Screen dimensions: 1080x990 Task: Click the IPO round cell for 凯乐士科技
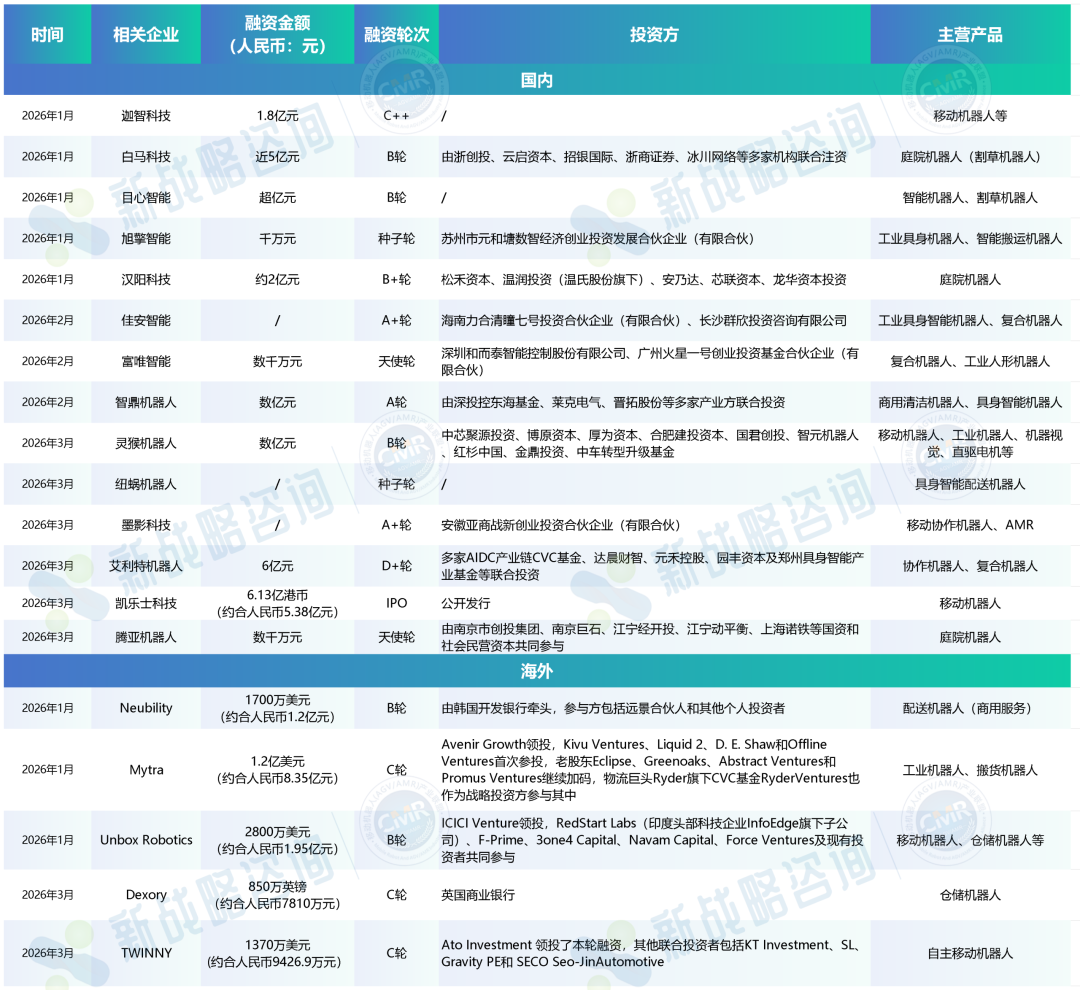click(x=397, y=603)
